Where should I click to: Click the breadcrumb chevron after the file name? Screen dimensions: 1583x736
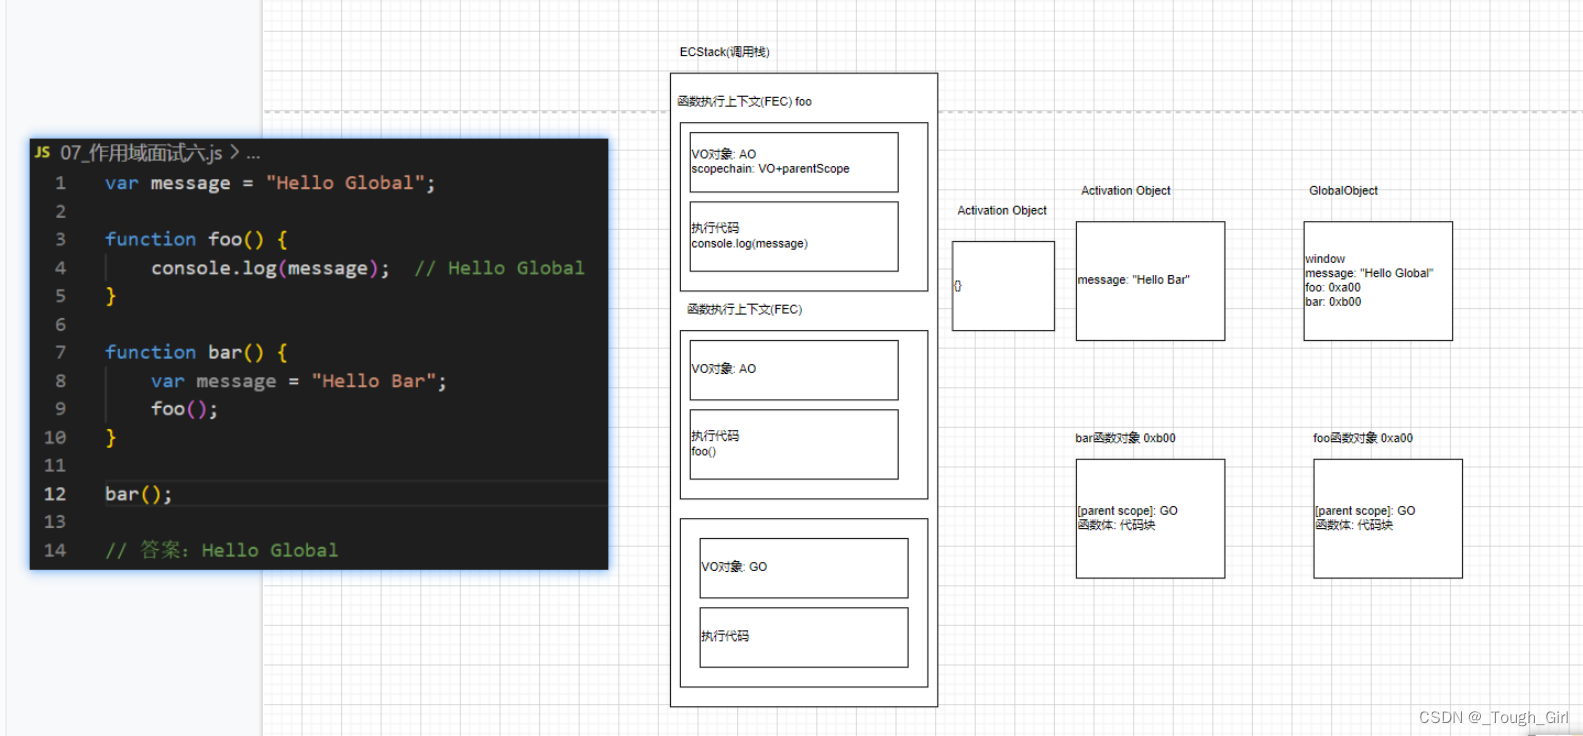(234, 153)
